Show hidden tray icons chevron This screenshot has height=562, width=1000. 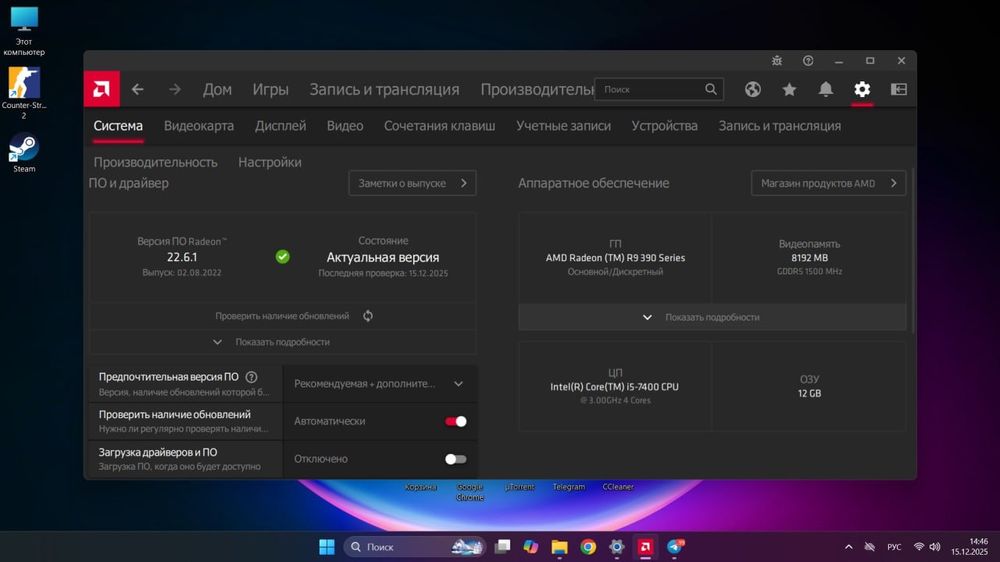click(848, 547)
